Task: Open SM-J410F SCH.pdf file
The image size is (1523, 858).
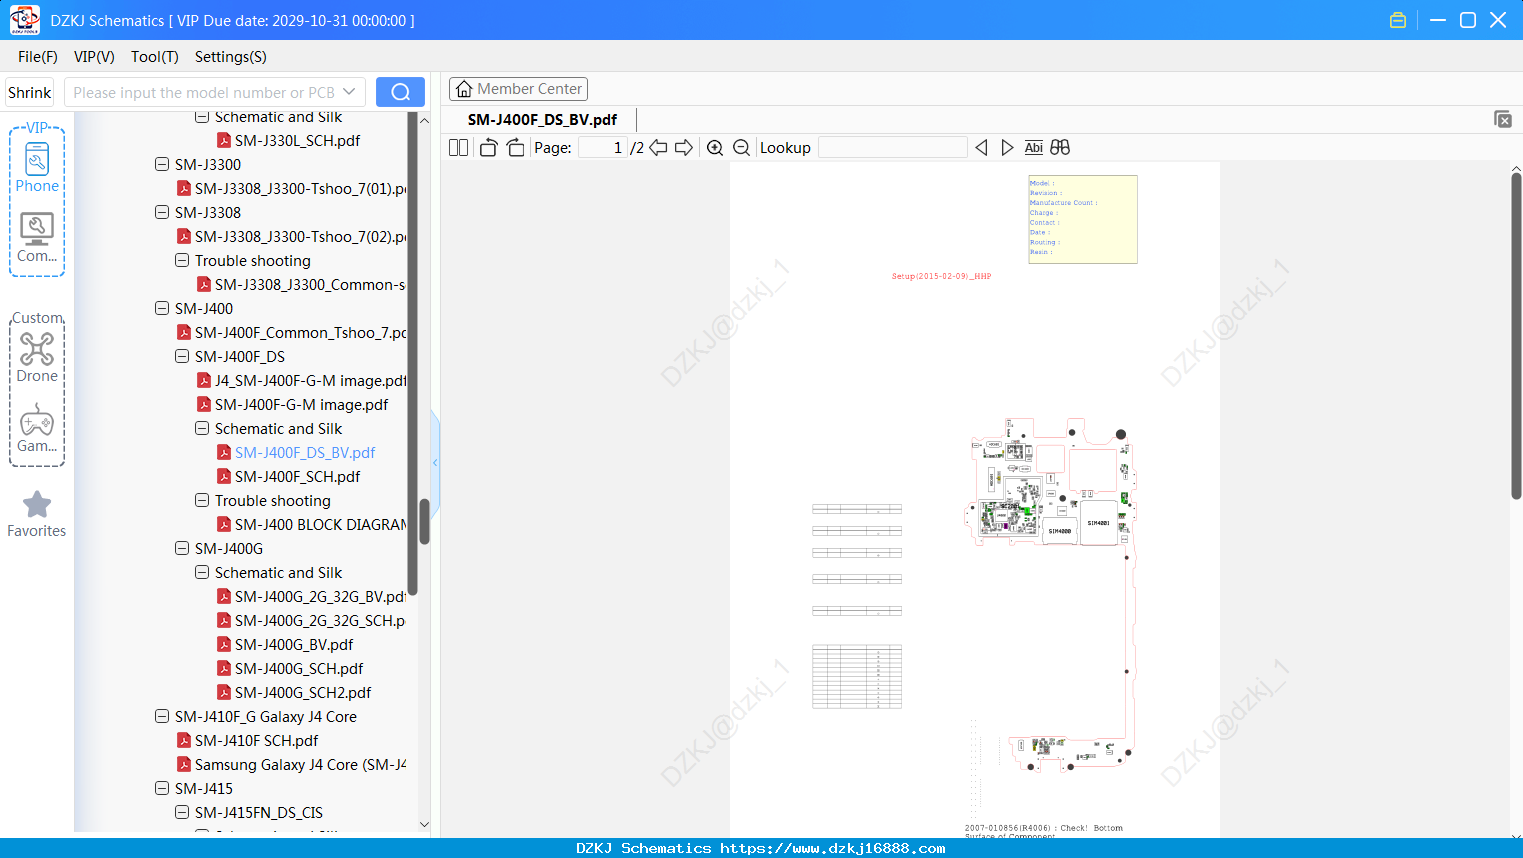Action: click(248, 741)
